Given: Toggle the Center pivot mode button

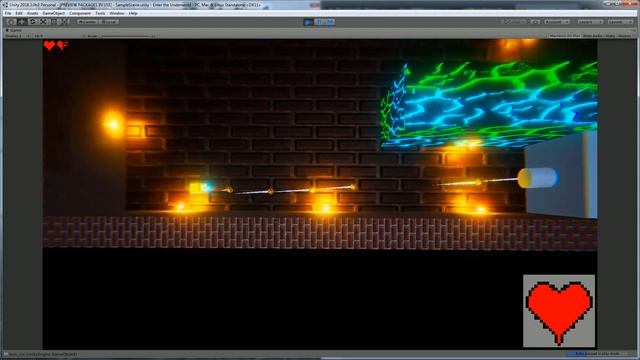Looking at the screenshot, I should click(x=87, y=22).
